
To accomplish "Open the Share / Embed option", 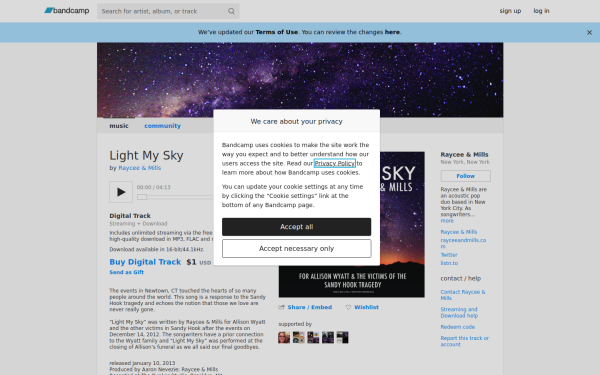I will coord(310,307).
